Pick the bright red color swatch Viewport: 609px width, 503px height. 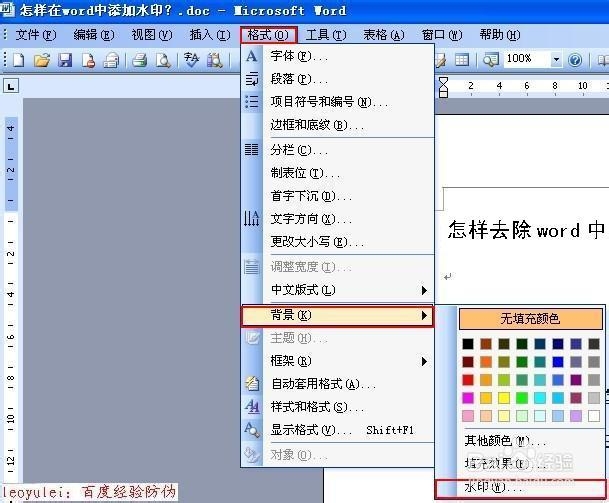(x=468, y=379)
